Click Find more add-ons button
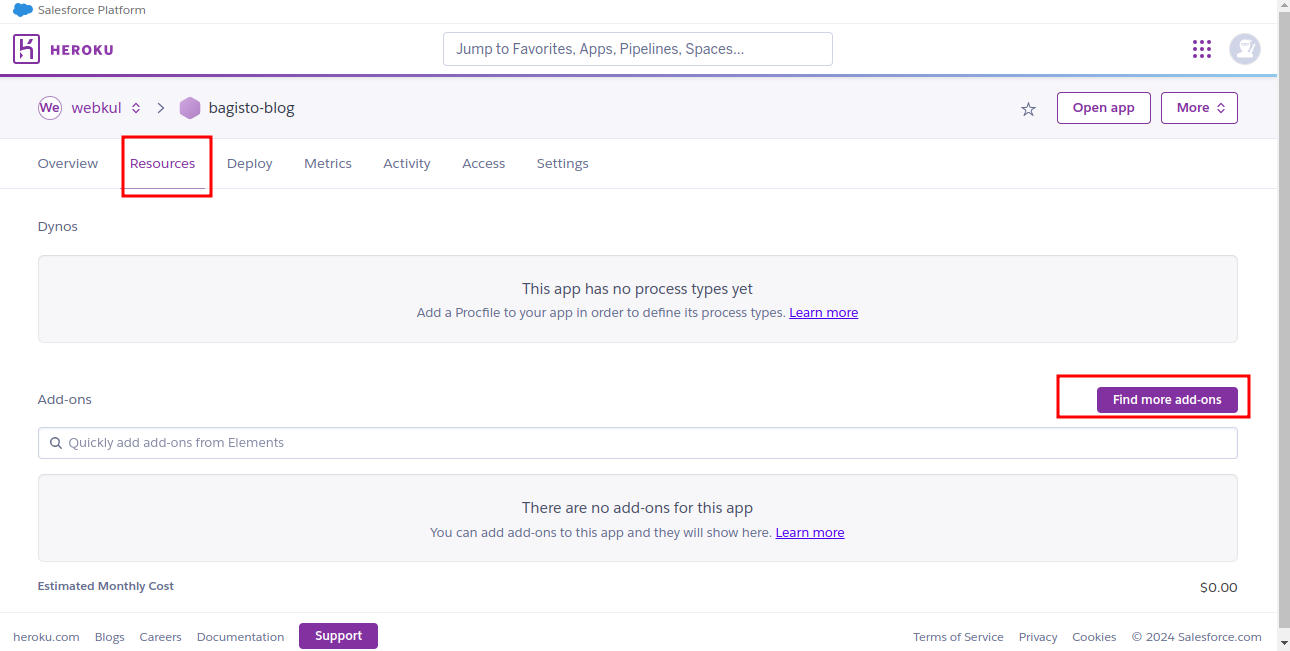 1167,400
